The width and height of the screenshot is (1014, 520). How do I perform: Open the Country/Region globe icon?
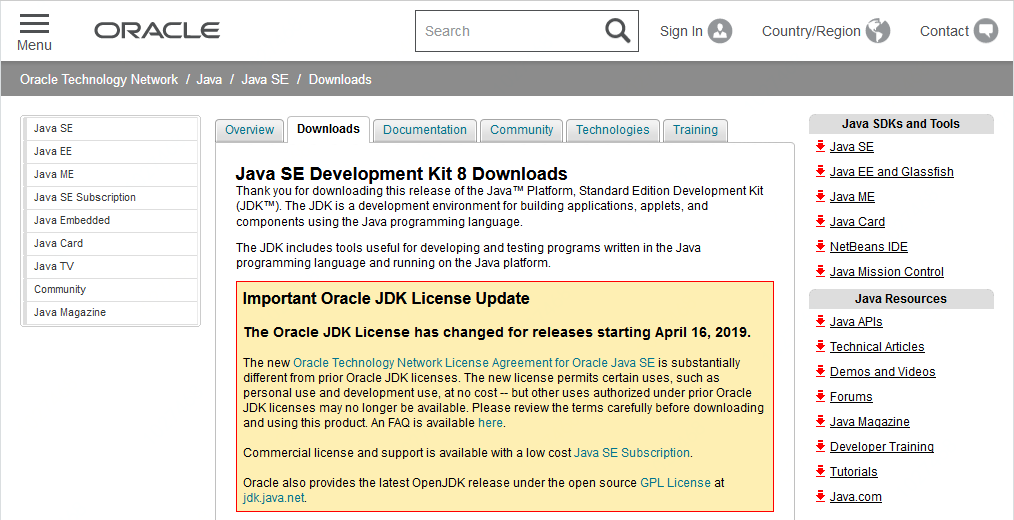(878, 31)
